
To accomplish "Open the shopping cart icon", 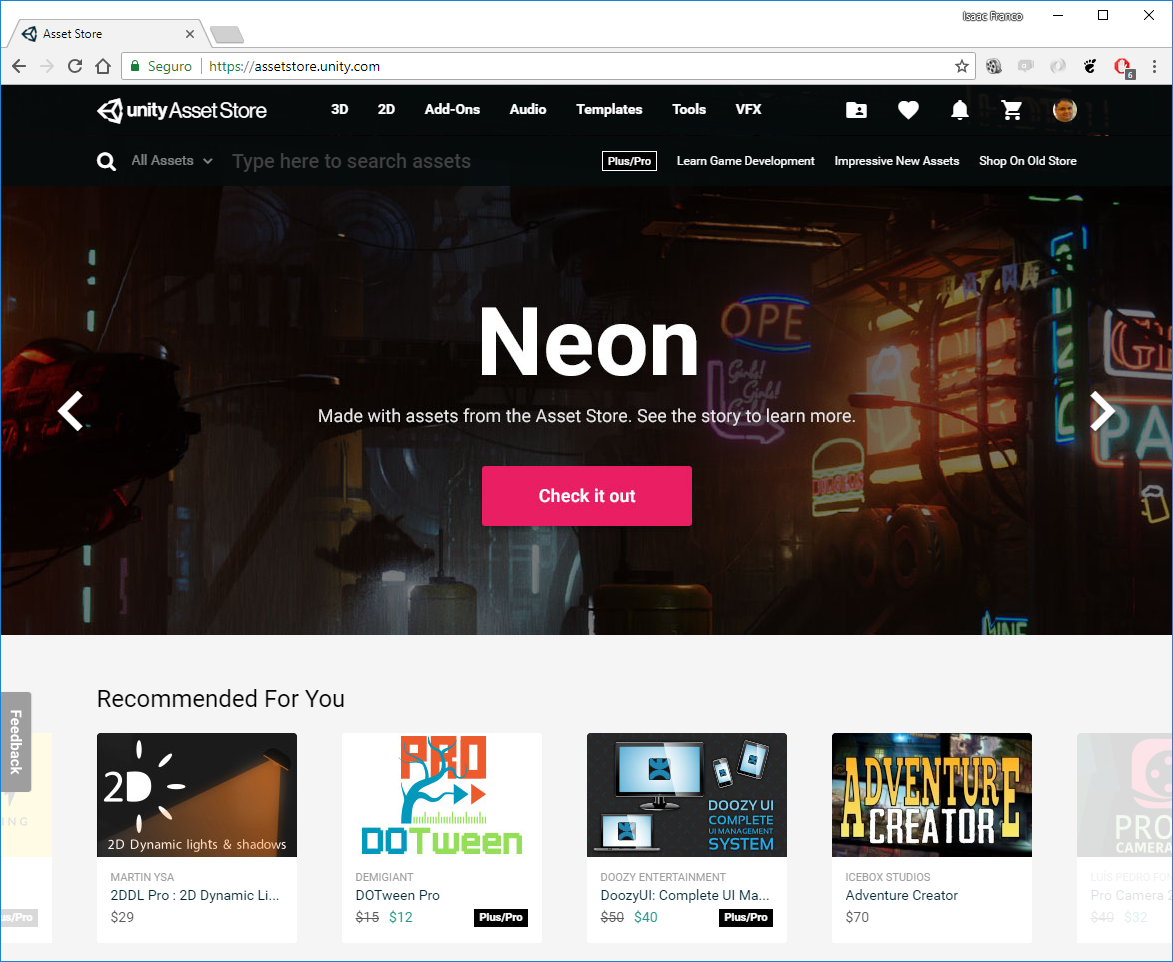I will [x=1011, y=111].
